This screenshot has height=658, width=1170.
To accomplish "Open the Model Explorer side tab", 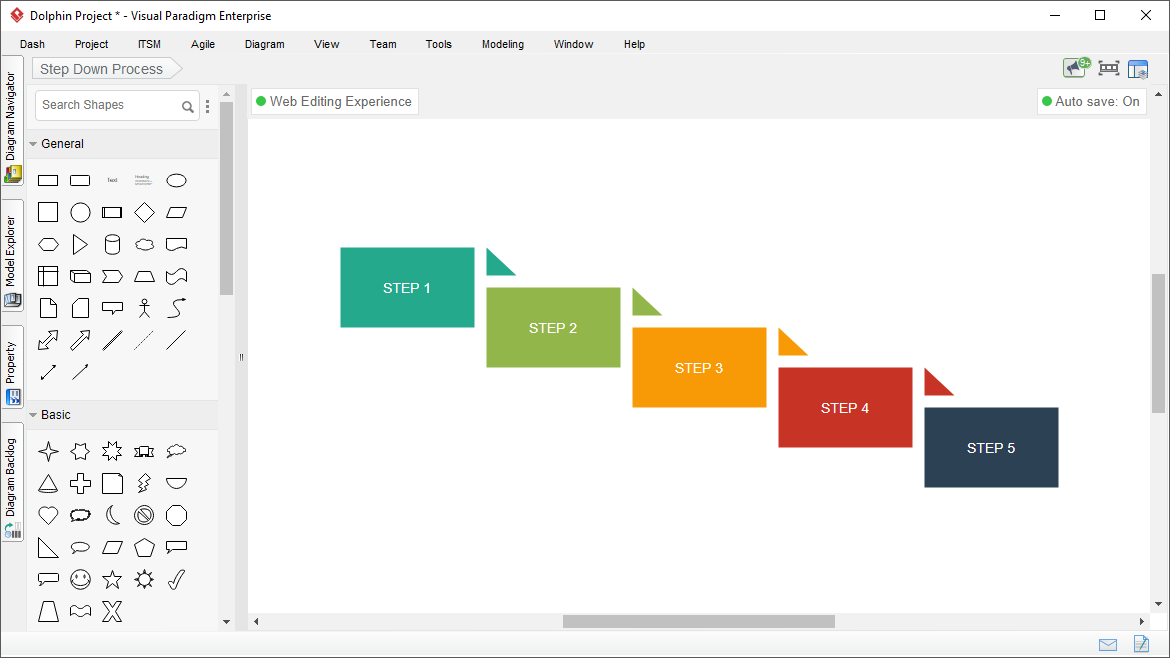I will pos(12,255).
